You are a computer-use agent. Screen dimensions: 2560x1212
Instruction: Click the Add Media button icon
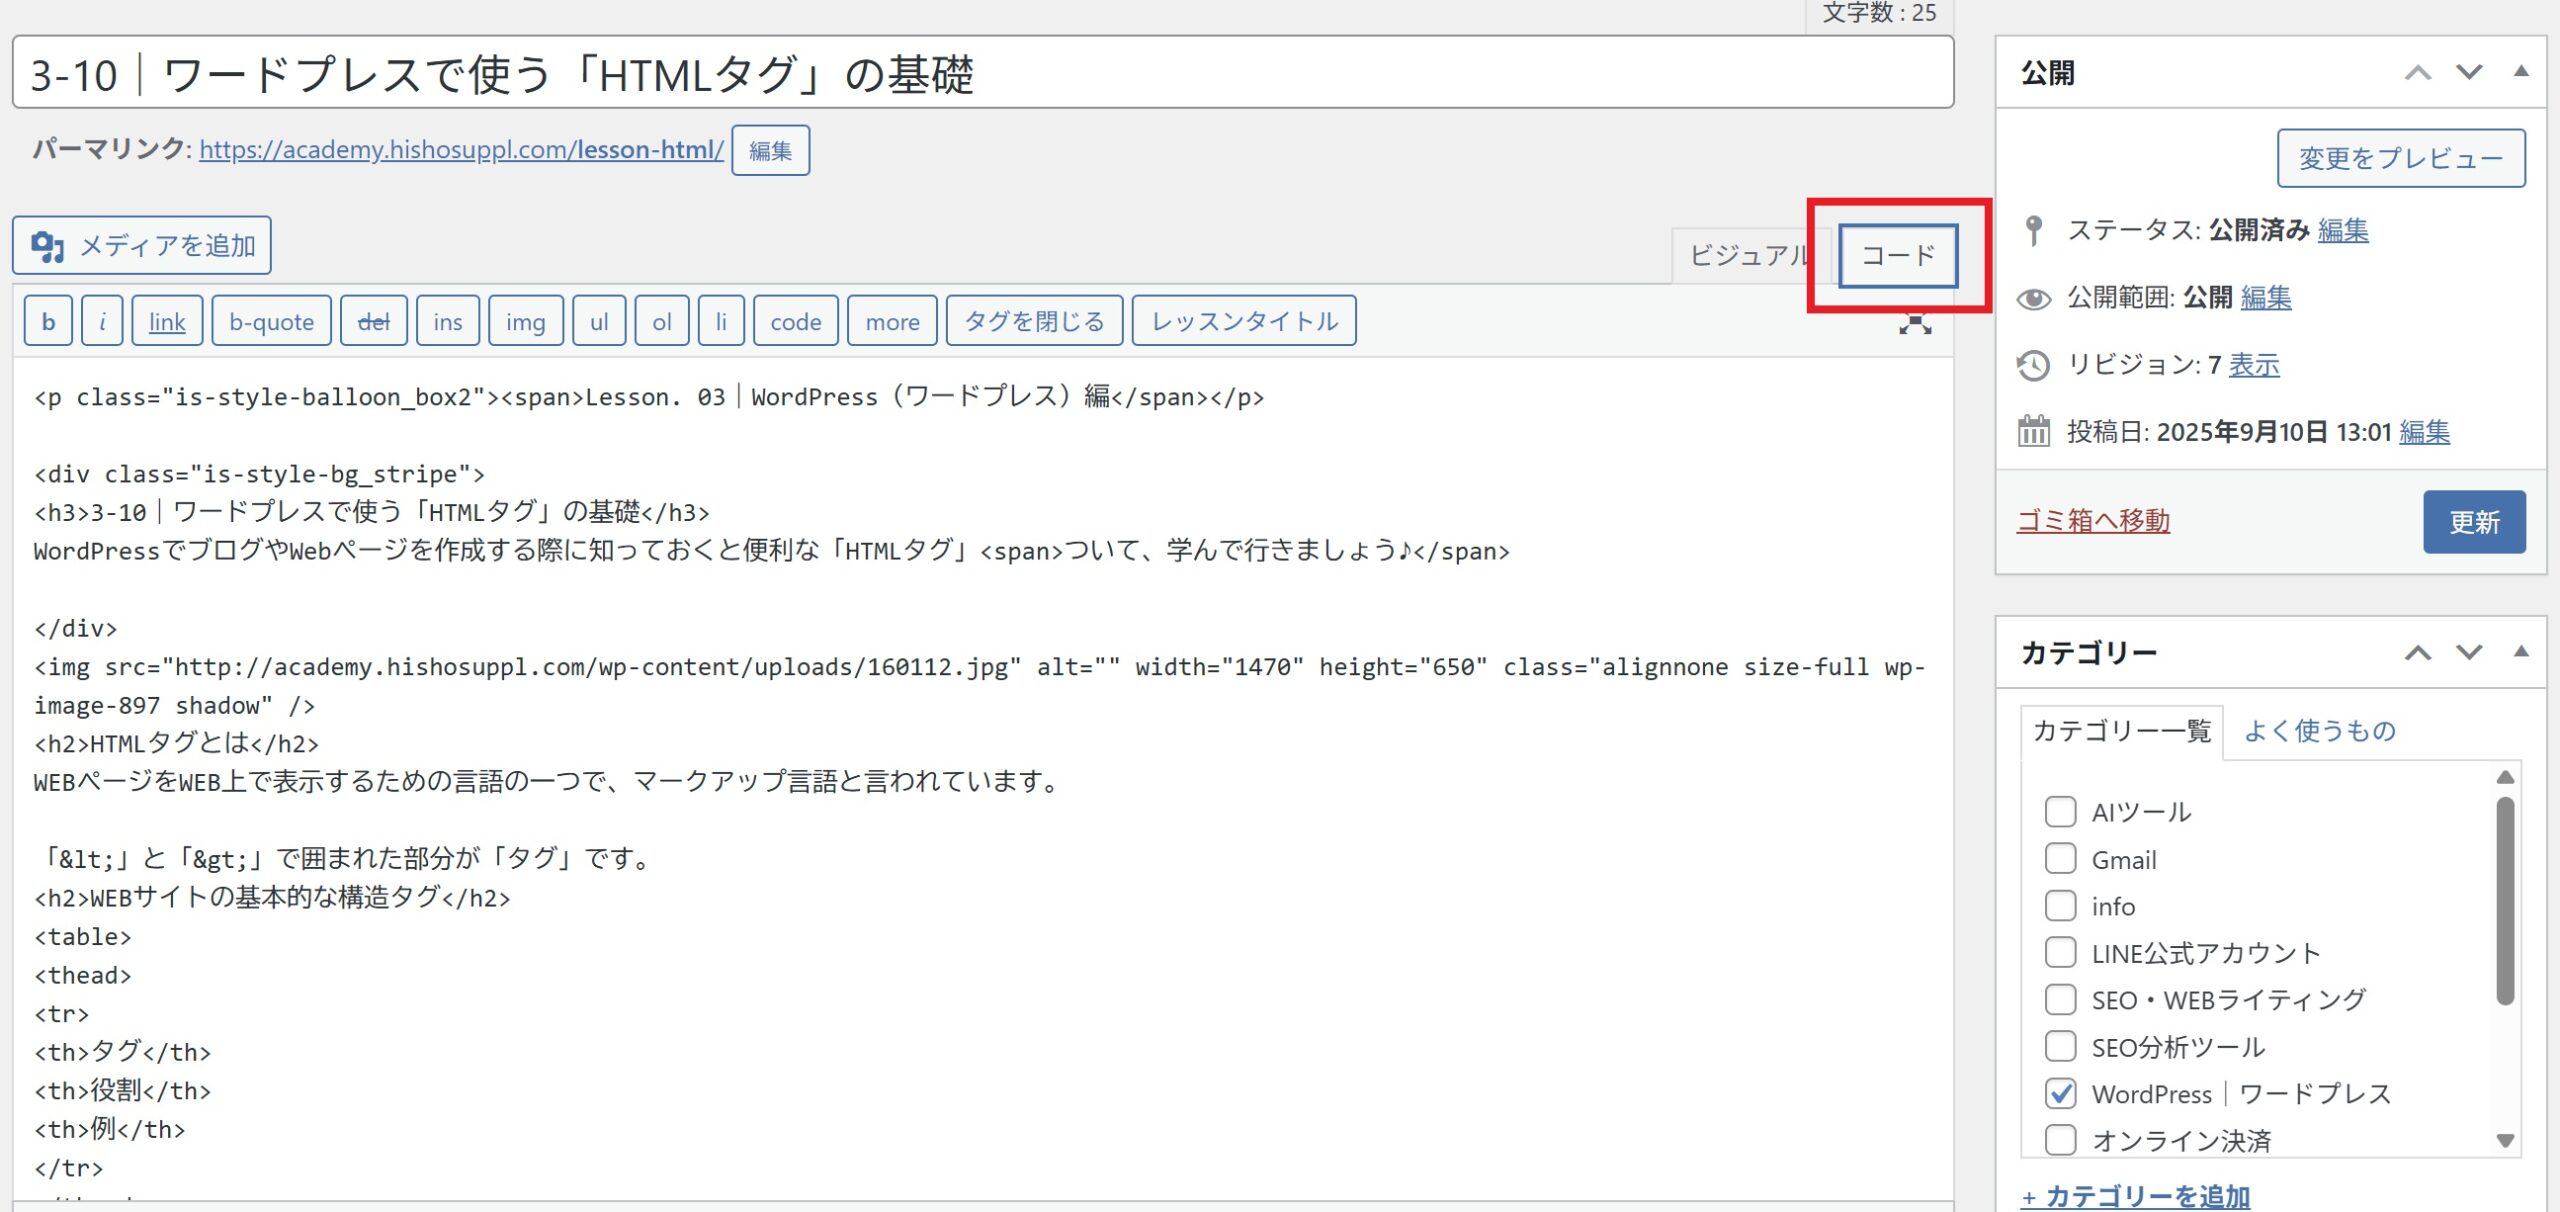pyautogui.click(x=47, y=245)
